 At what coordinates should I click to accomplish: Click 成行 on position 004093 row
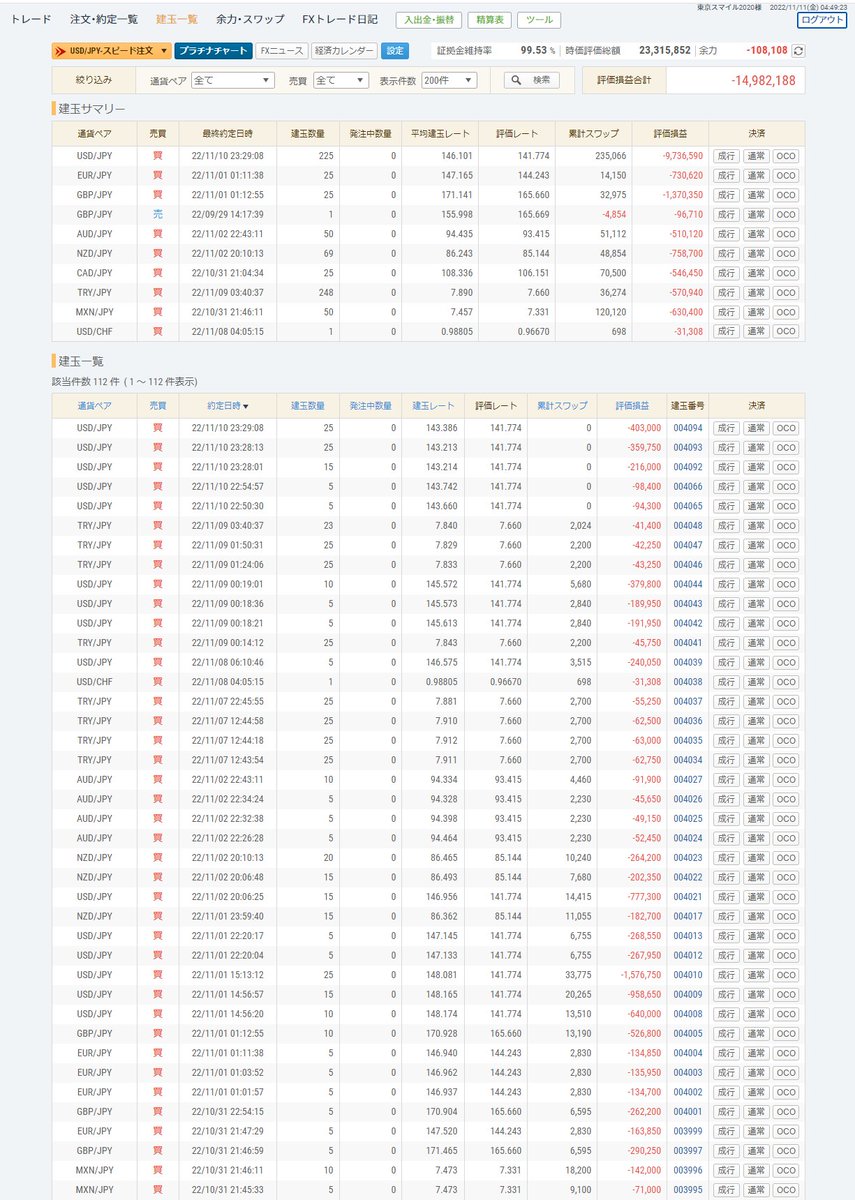point(725,448)
